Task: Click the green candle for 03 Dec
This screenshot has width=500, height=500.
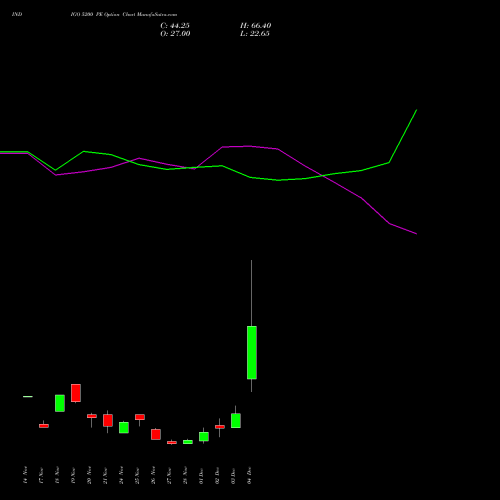Action: tap(236, 420)
